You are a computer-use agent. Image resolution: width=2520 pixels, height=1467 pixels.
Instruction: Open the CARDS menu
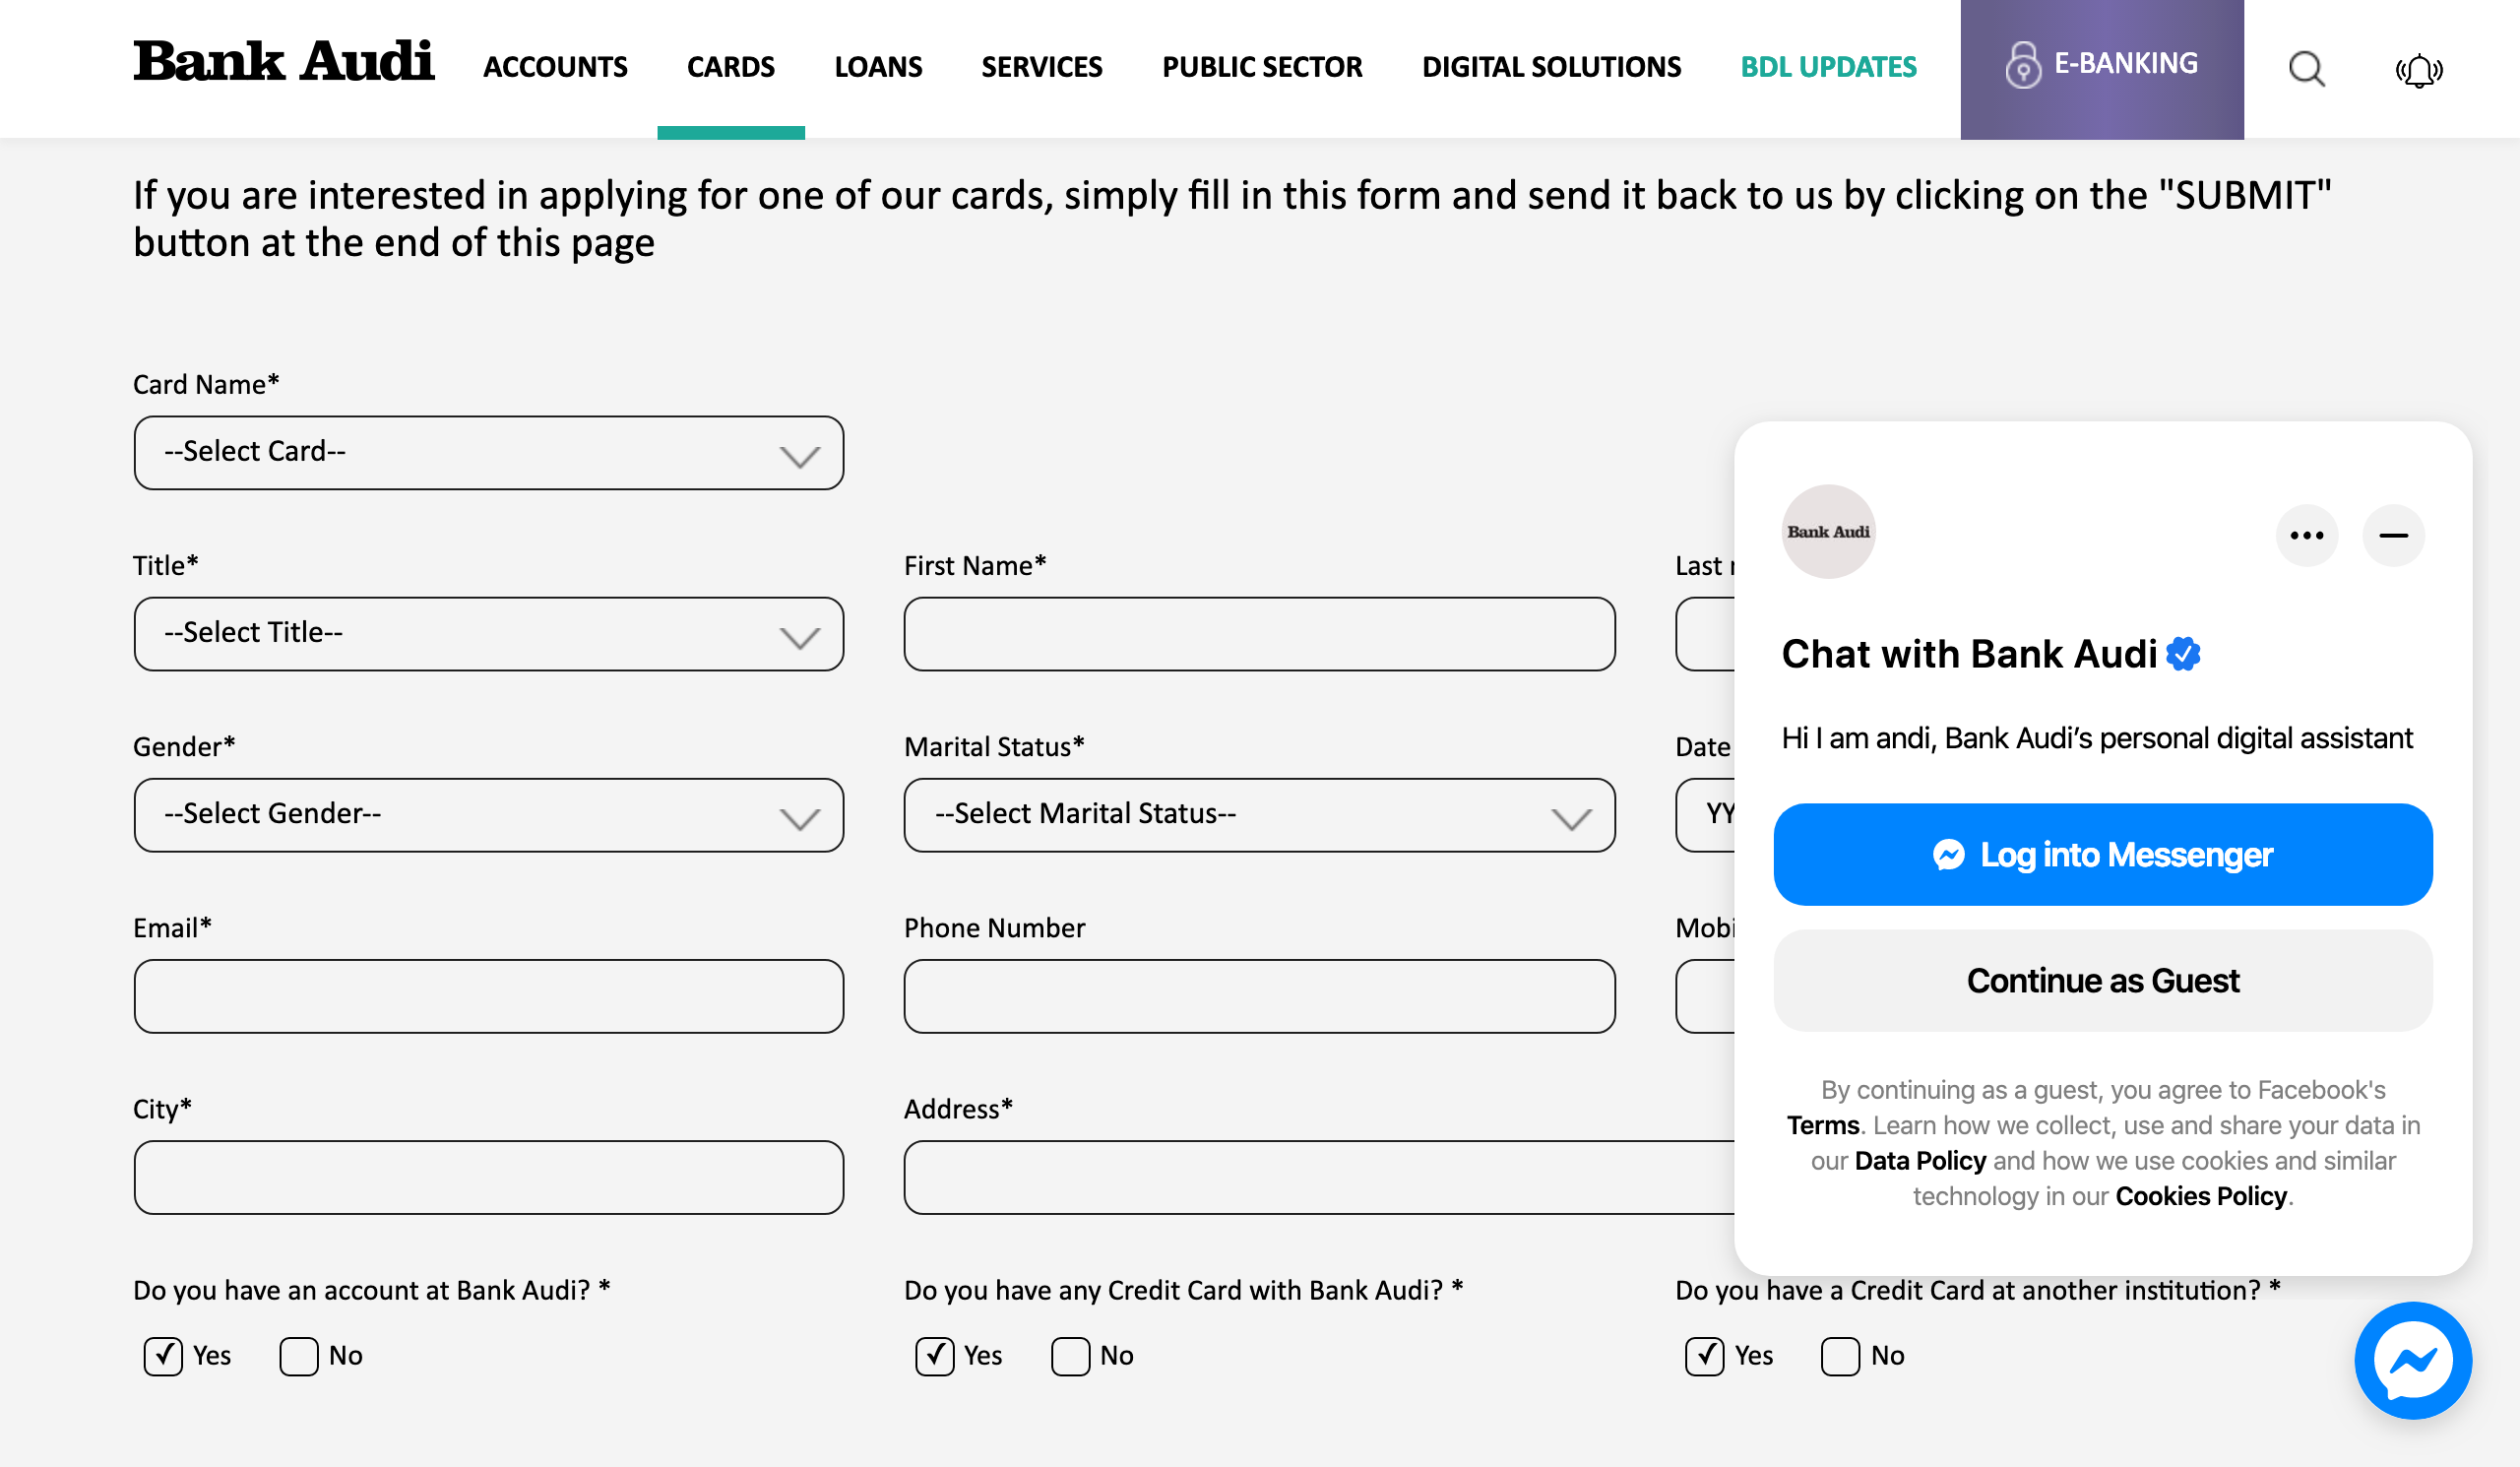[x=730, y=67]
